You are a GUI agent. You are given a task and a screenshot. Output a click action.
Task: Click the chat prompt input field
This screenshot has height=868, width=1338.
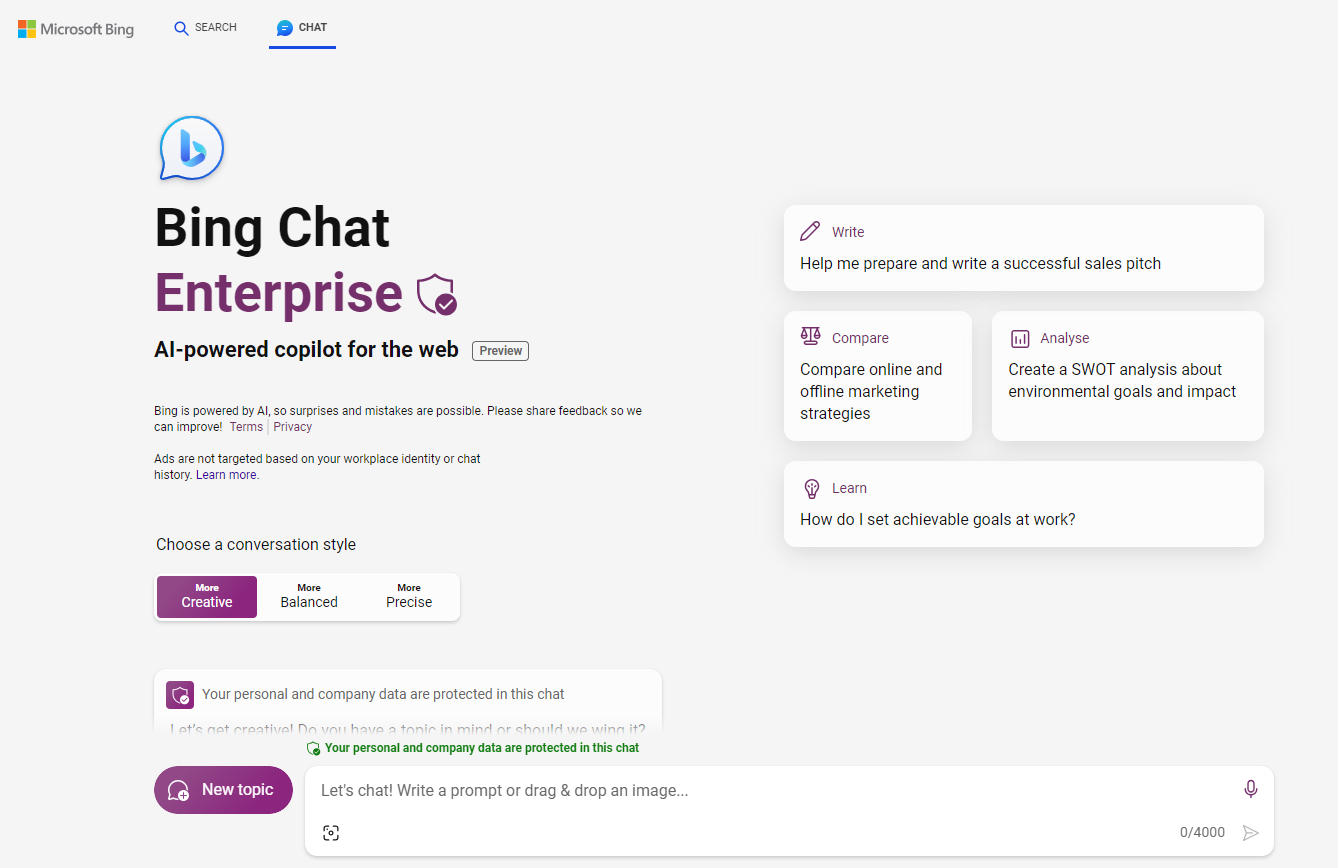(x=700, y=789)
